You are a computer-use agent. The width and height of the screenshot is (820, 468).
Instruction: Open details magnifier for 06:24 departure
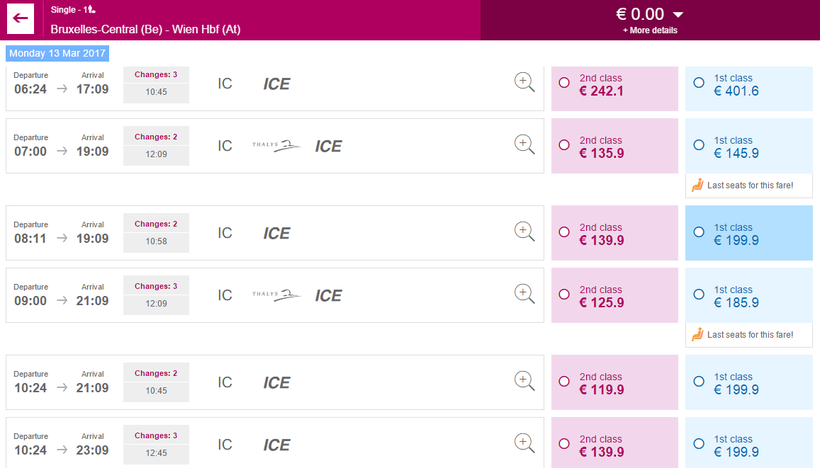(524, 83)
